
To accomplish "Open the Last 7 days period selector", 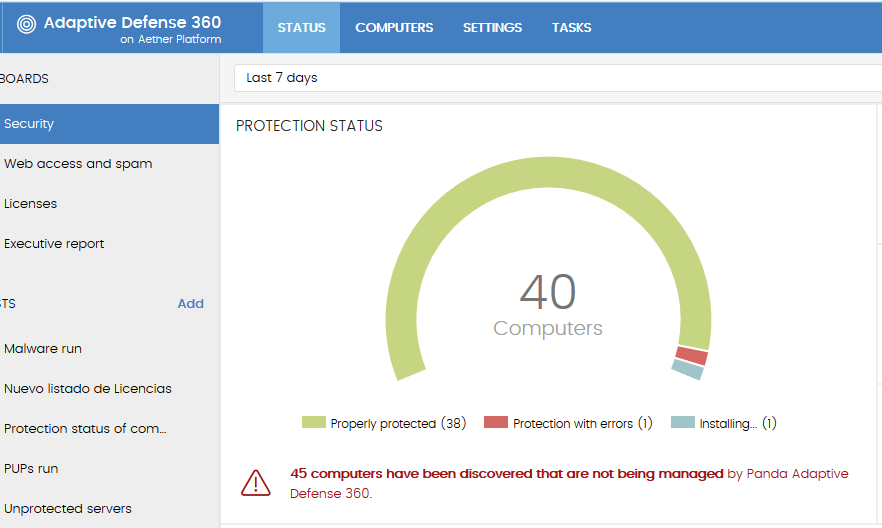I will pos(558,78).
